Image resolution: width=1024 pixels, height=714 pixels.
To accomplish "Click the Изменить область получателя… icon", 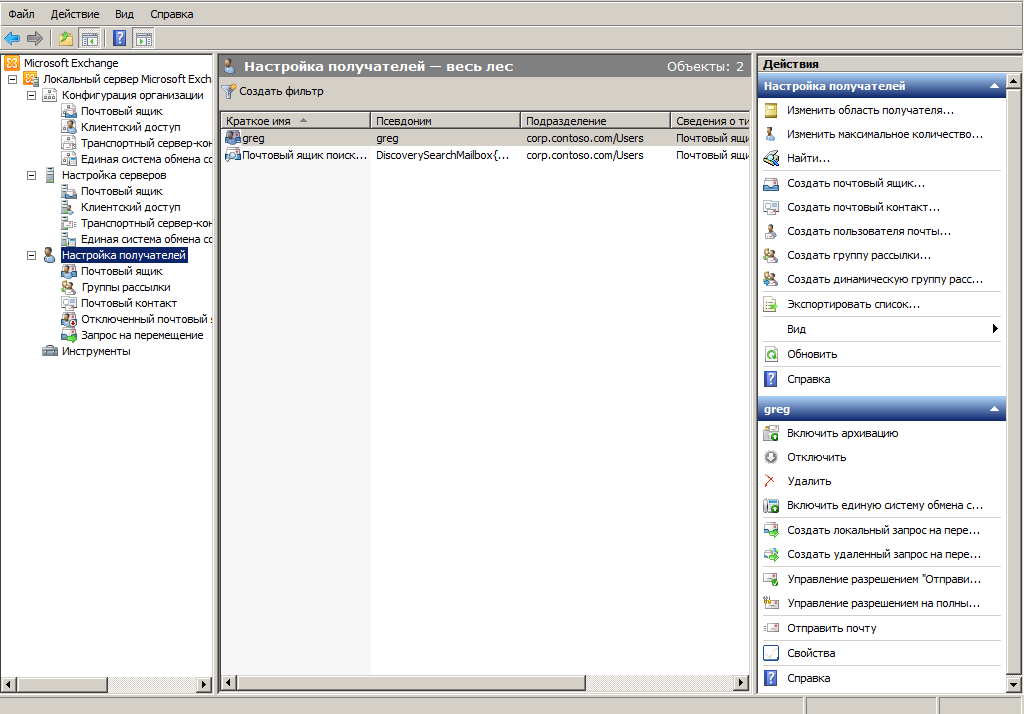I will point(771,110).
